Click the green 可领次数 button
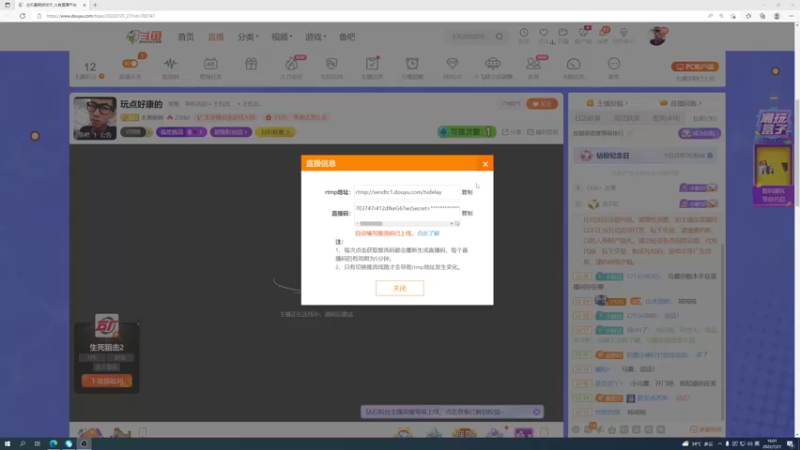 (x=466, y=132)
